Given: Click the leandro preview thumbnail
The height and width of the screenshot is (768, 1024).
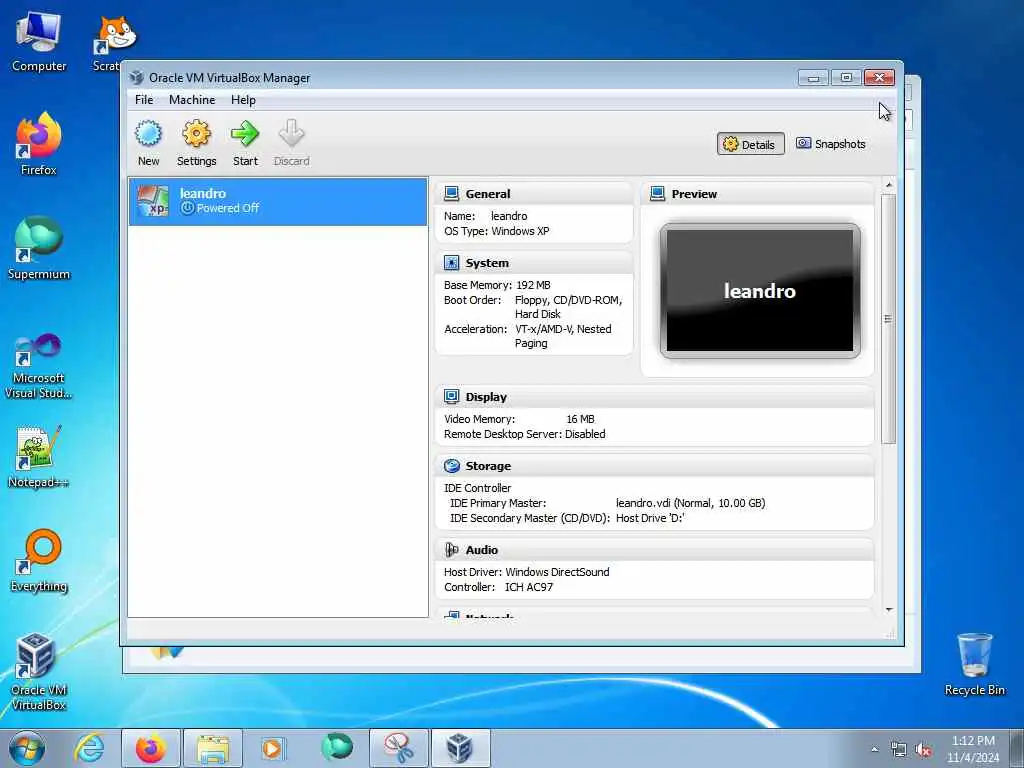Looking at the screenshot, I should 760,291.
